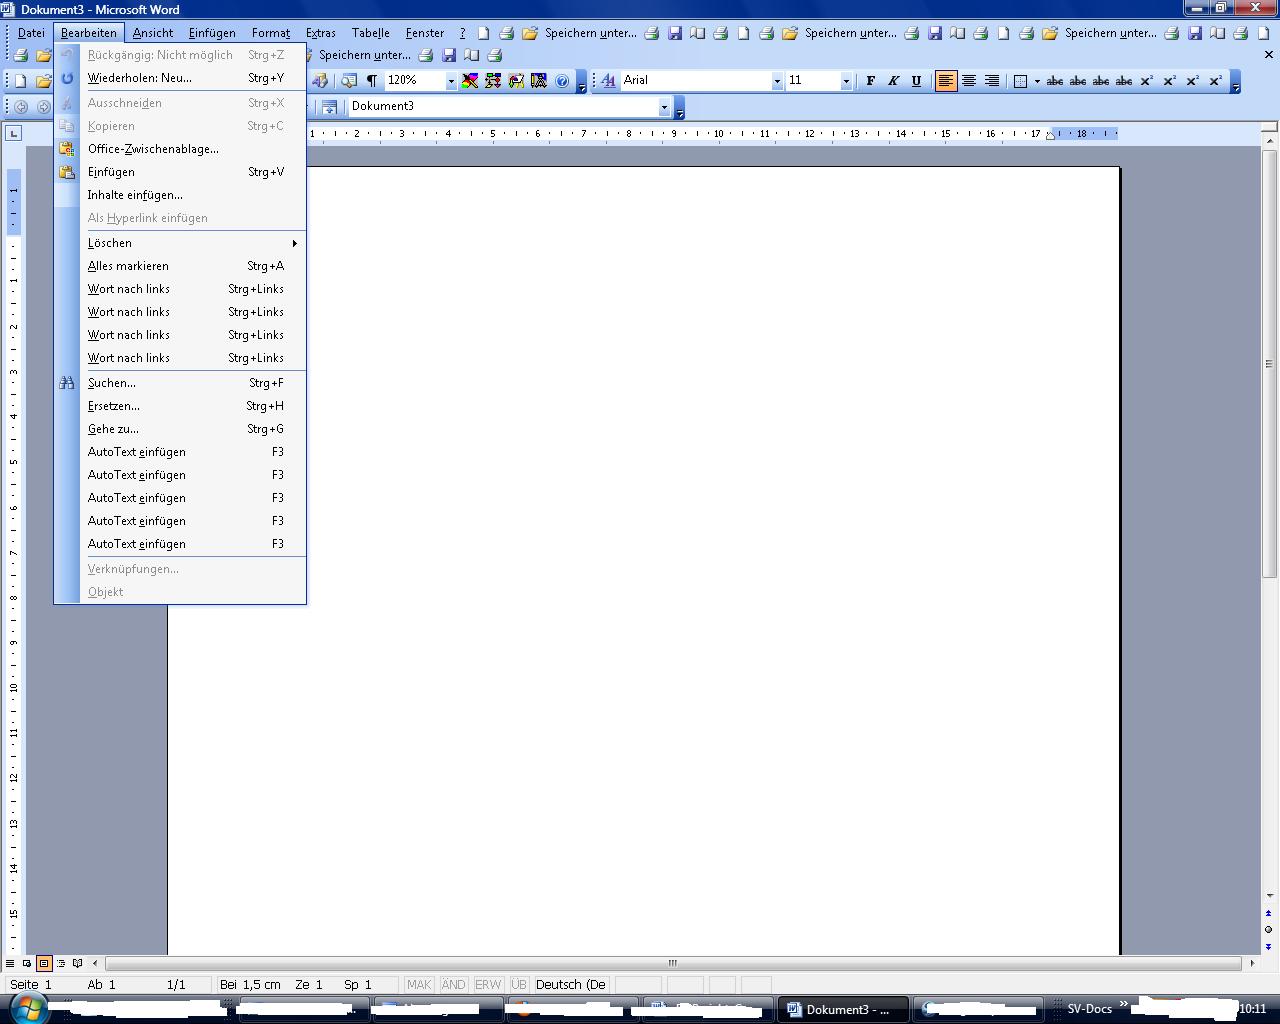
Task: Select centered text alignment
Action: tap(969, 80)
